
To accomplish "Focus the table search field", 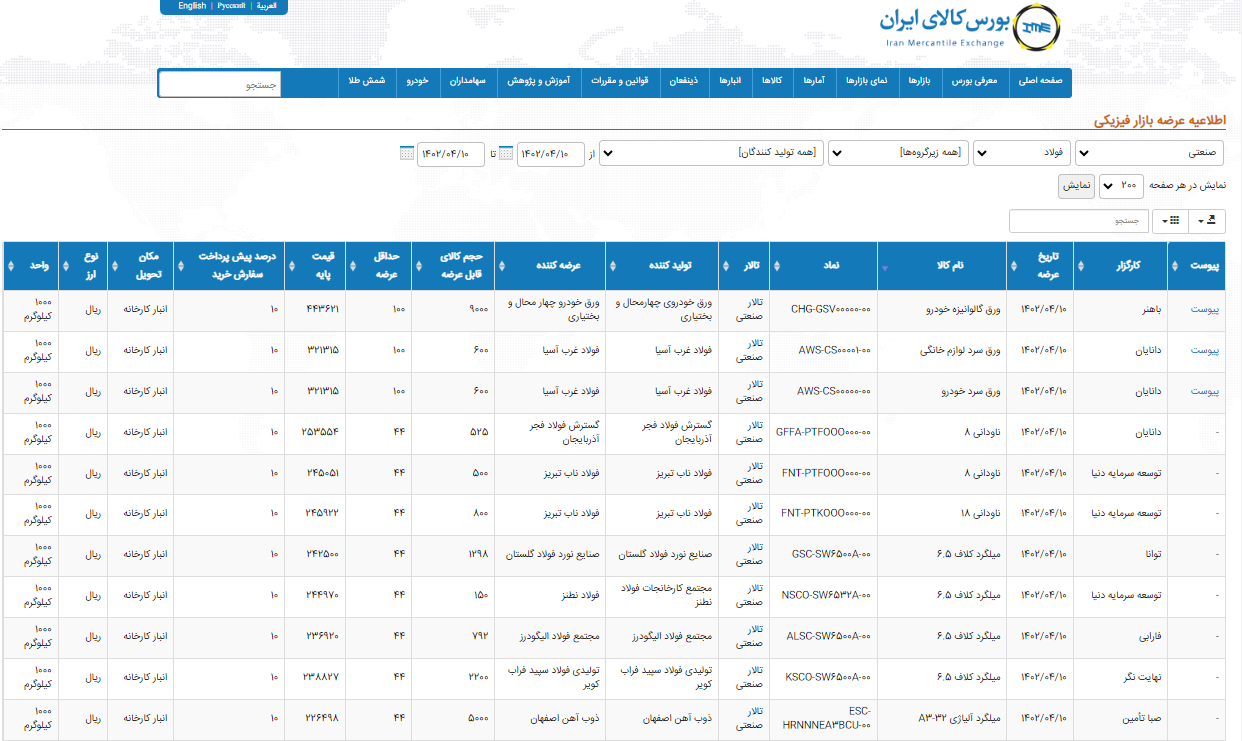I will pyautogui.click(x=1078, y=220).
